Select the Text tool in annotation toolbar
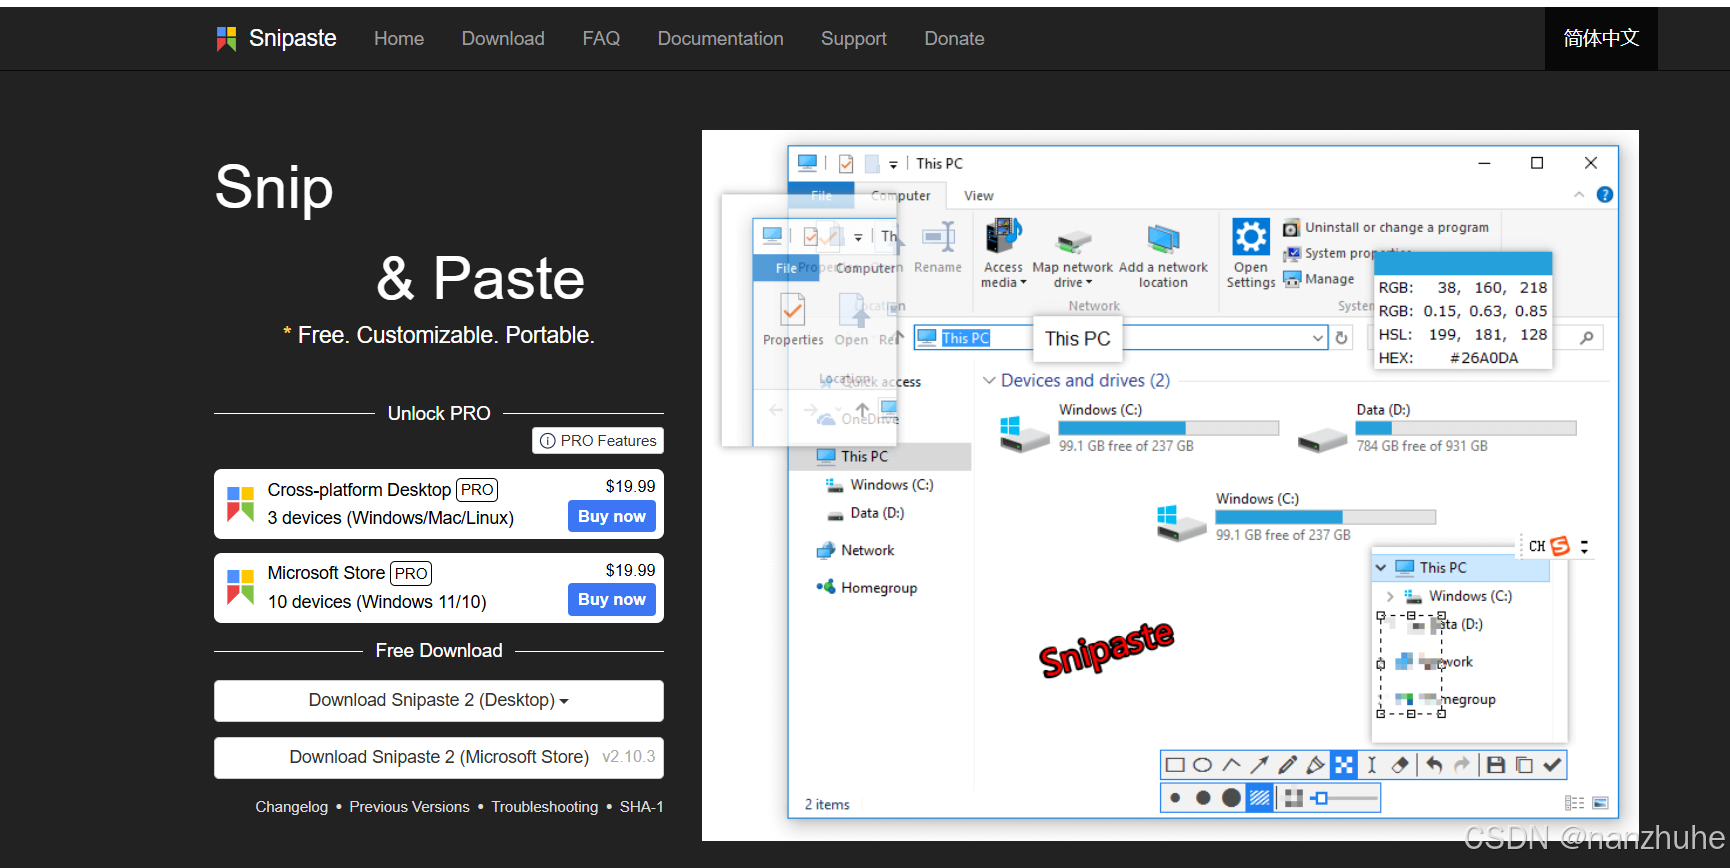1730x868 pixels. coord(1372,765)
